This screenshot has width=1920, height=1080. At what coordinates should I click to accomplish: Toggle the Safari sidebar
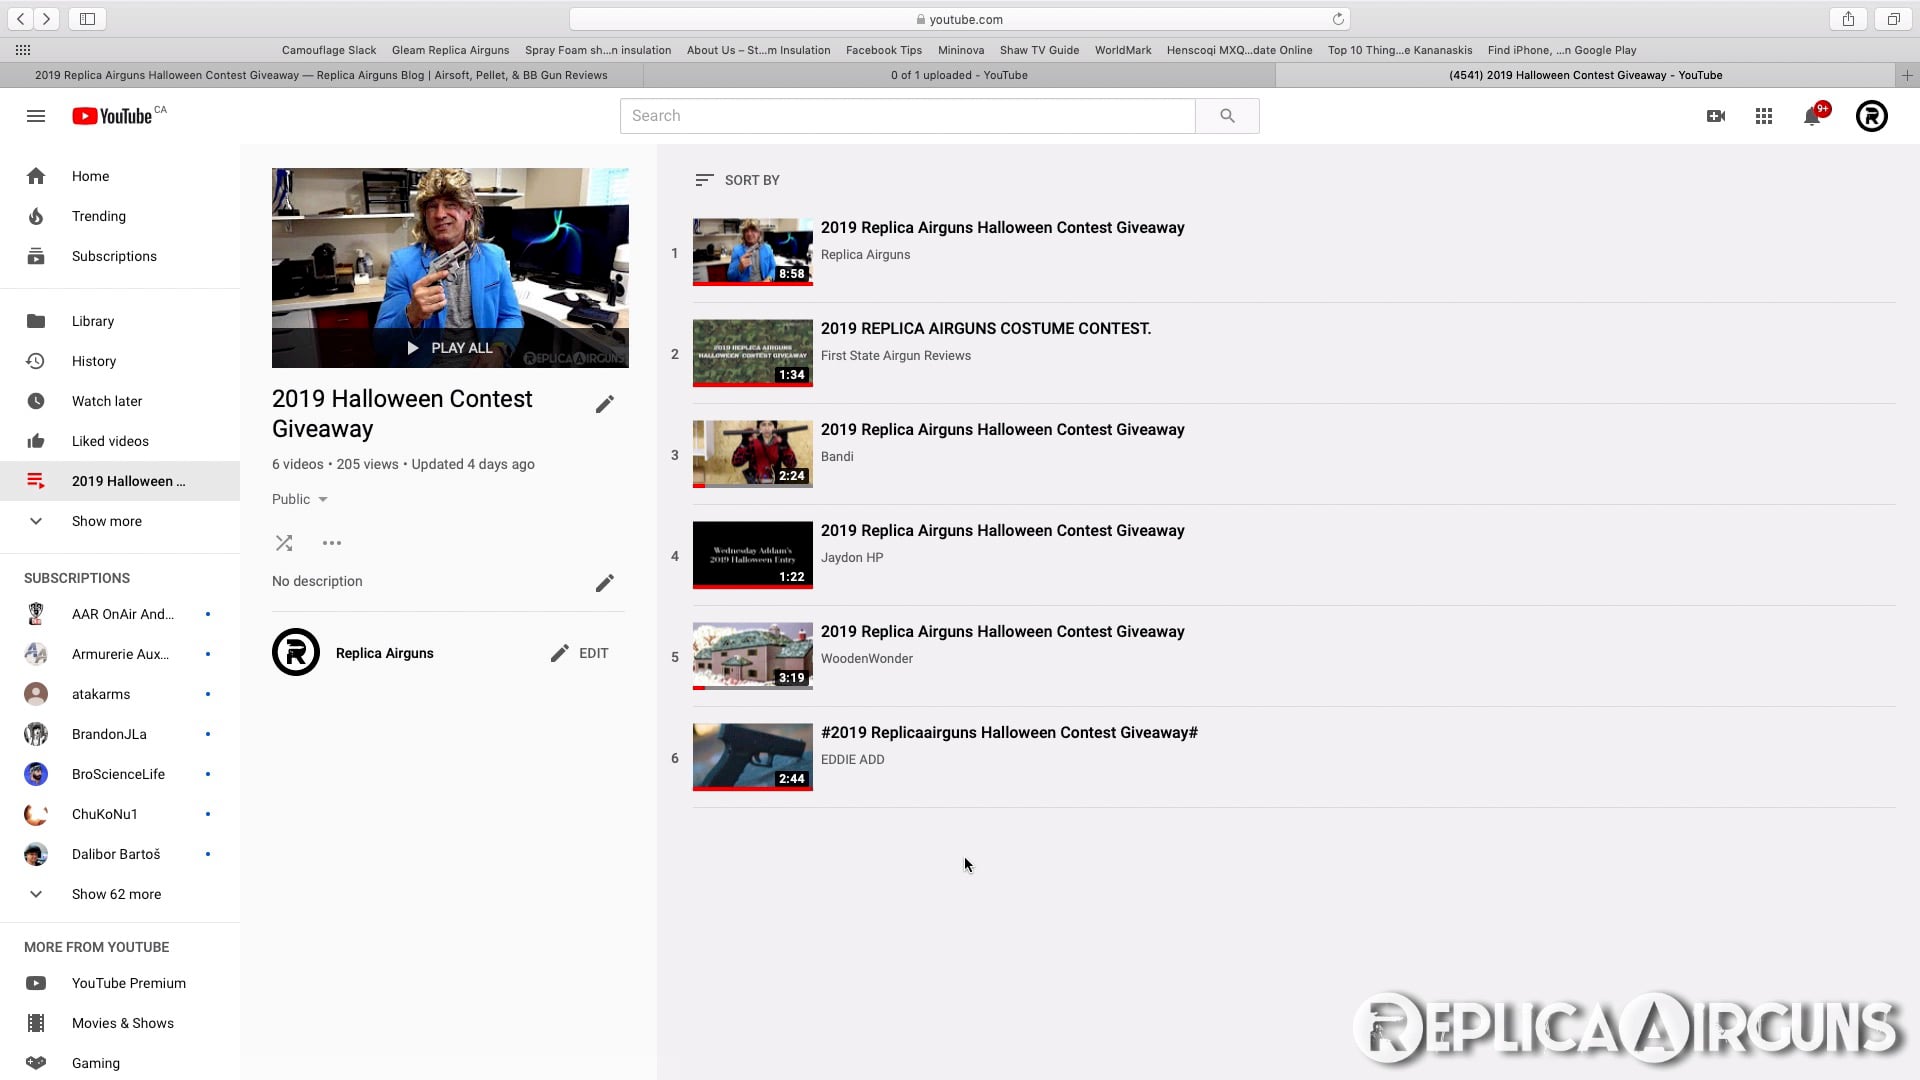coord(87,19)
